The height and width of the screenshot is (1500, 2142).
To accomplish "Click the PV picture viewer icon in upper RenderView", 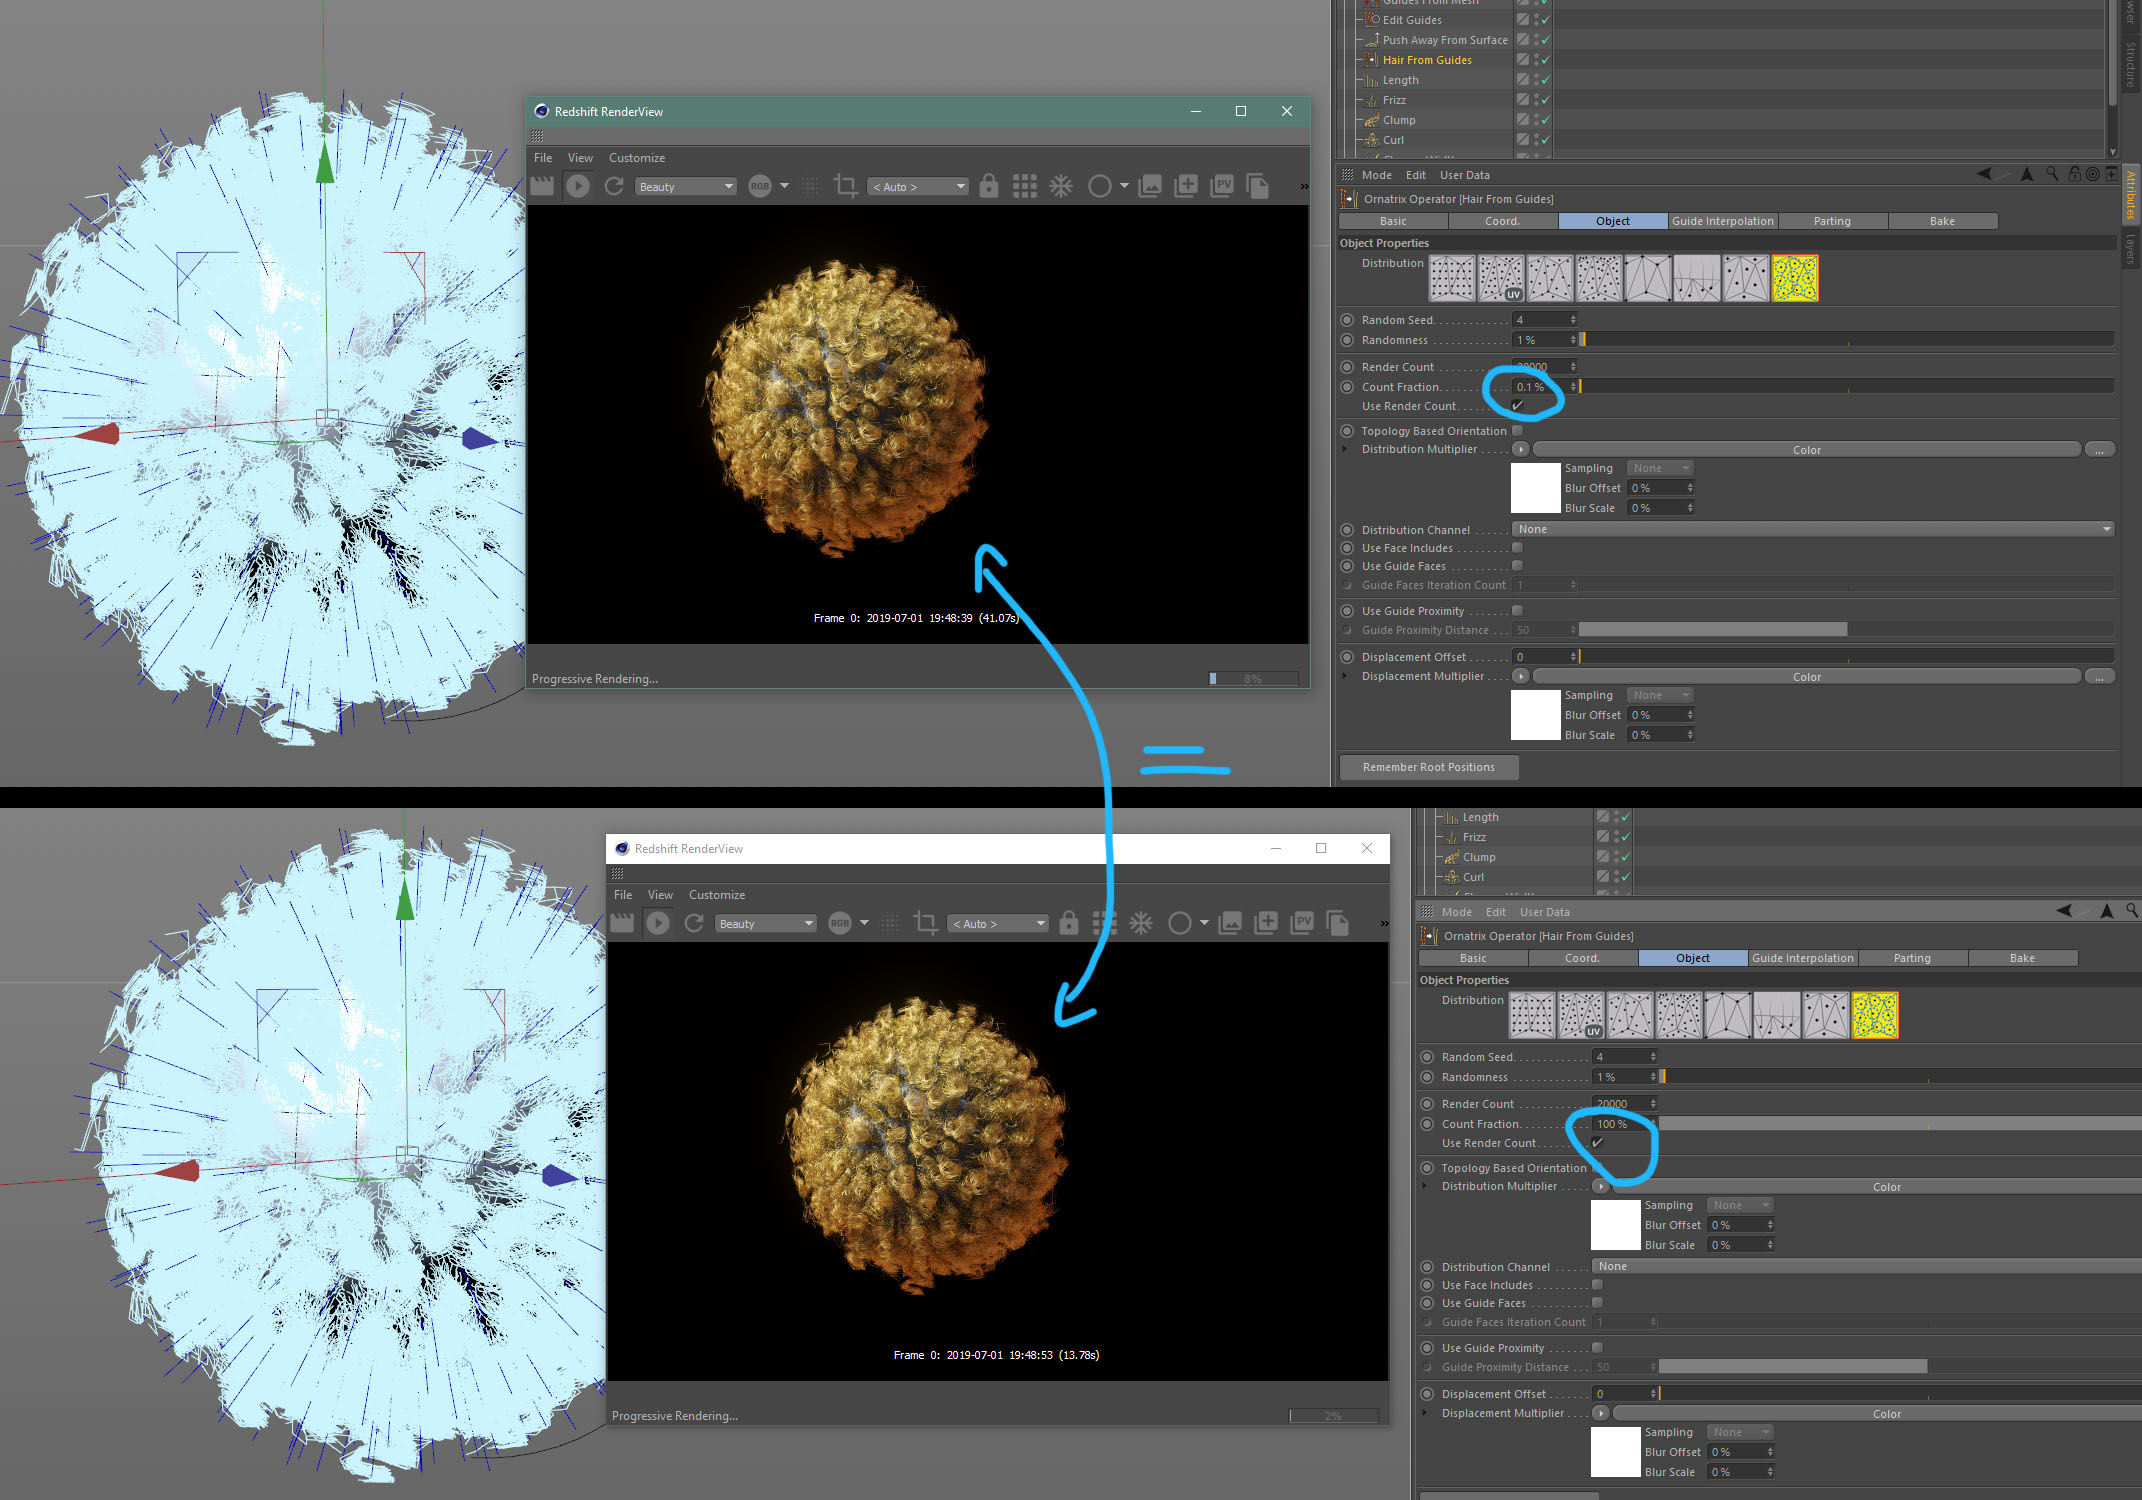I will tap(1222, 186).
